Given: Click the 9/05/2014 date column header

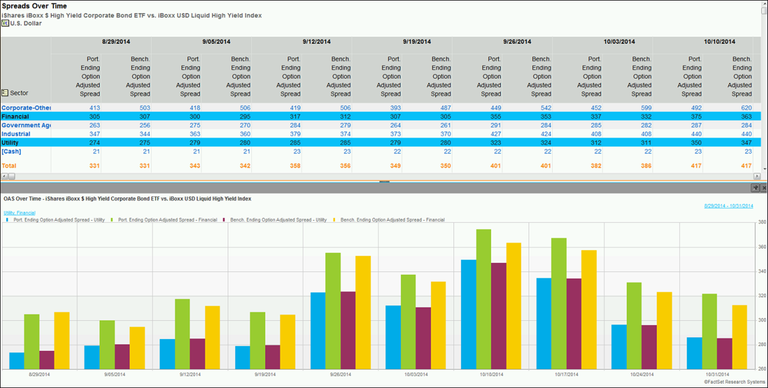Looking at the screenshot, I should click(x=216, y=42).
